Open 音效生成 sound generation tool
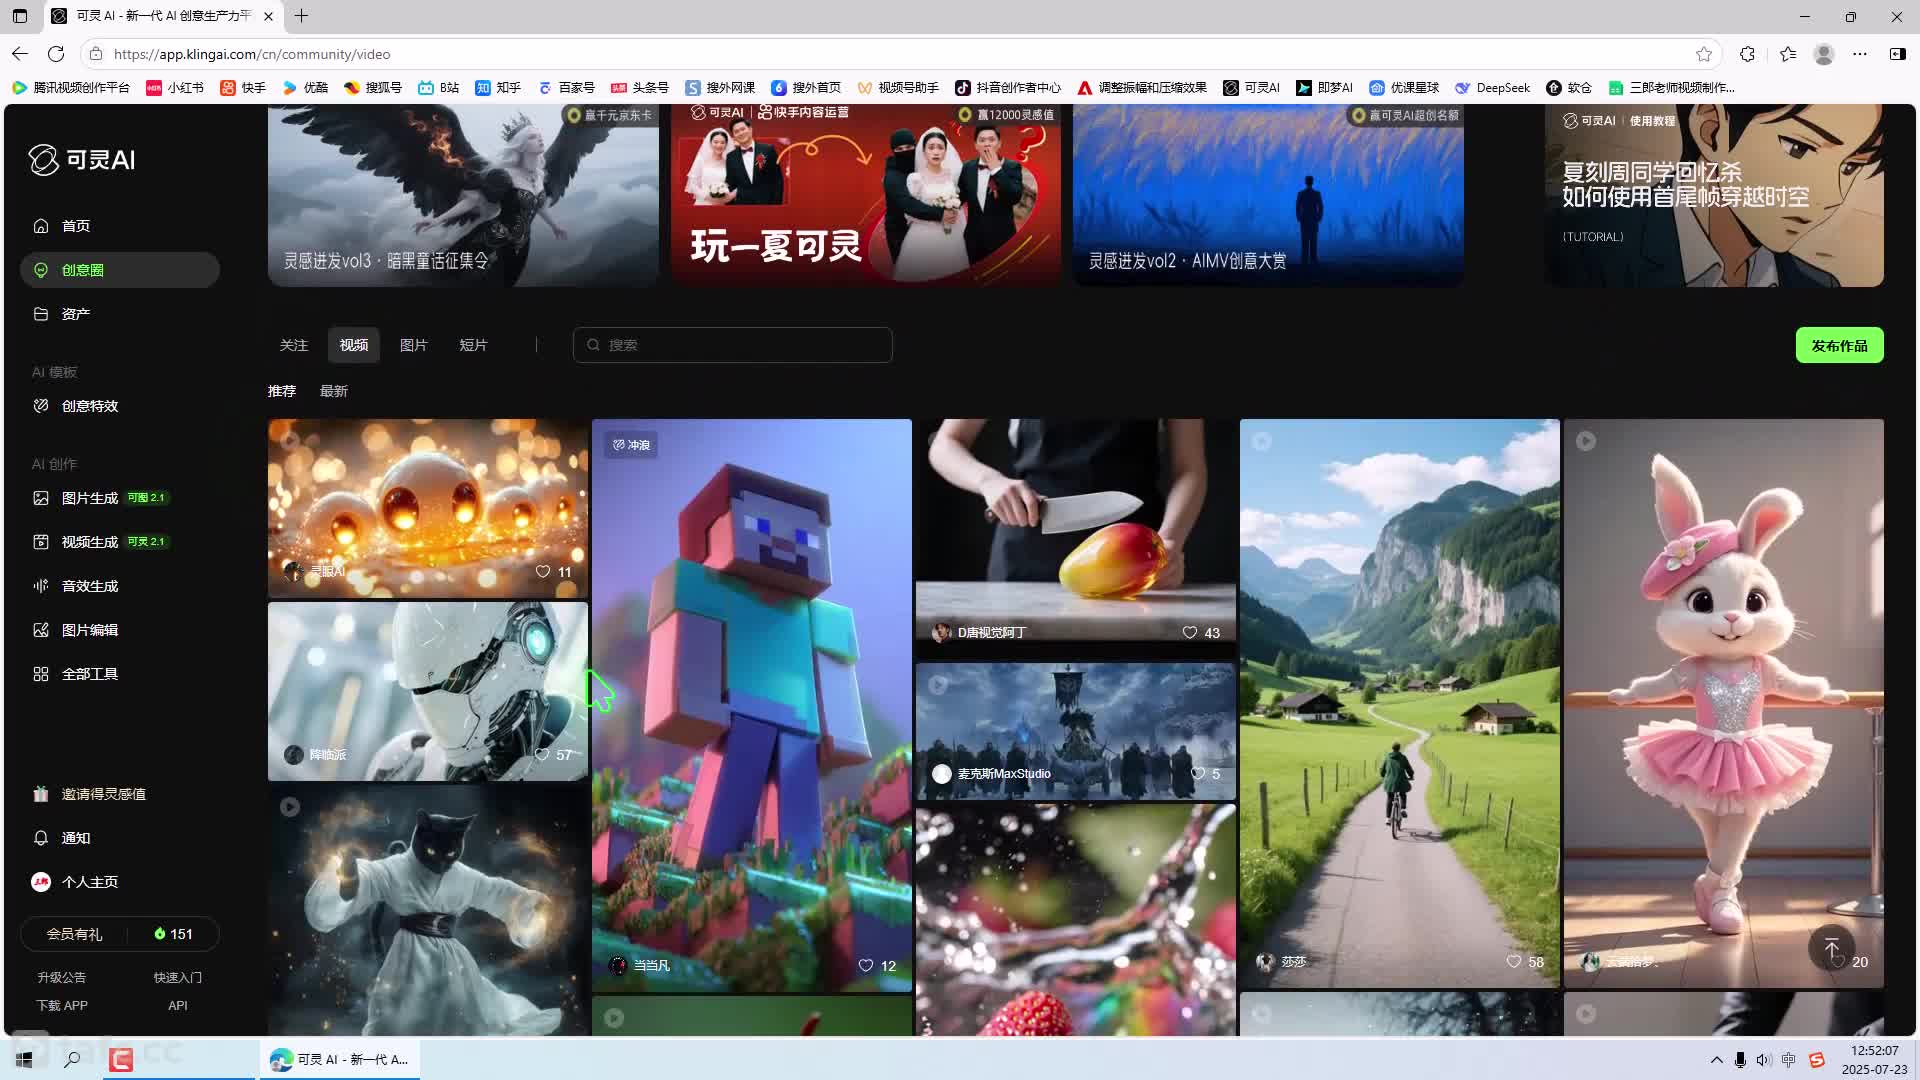 click(89, 586)
